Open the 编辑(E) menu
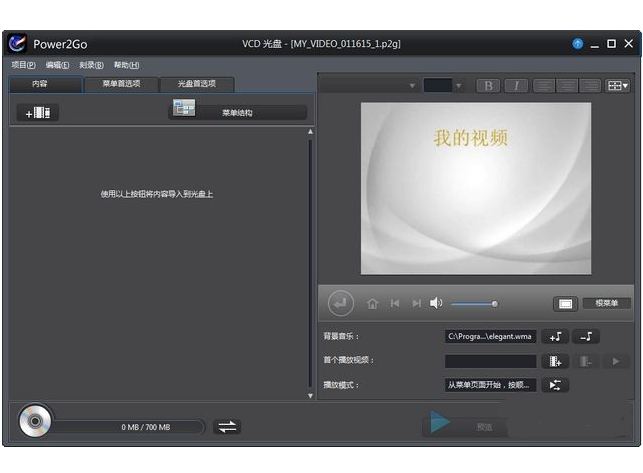The height and width of the screenshot is (473, 643). (x=57, y=65)
